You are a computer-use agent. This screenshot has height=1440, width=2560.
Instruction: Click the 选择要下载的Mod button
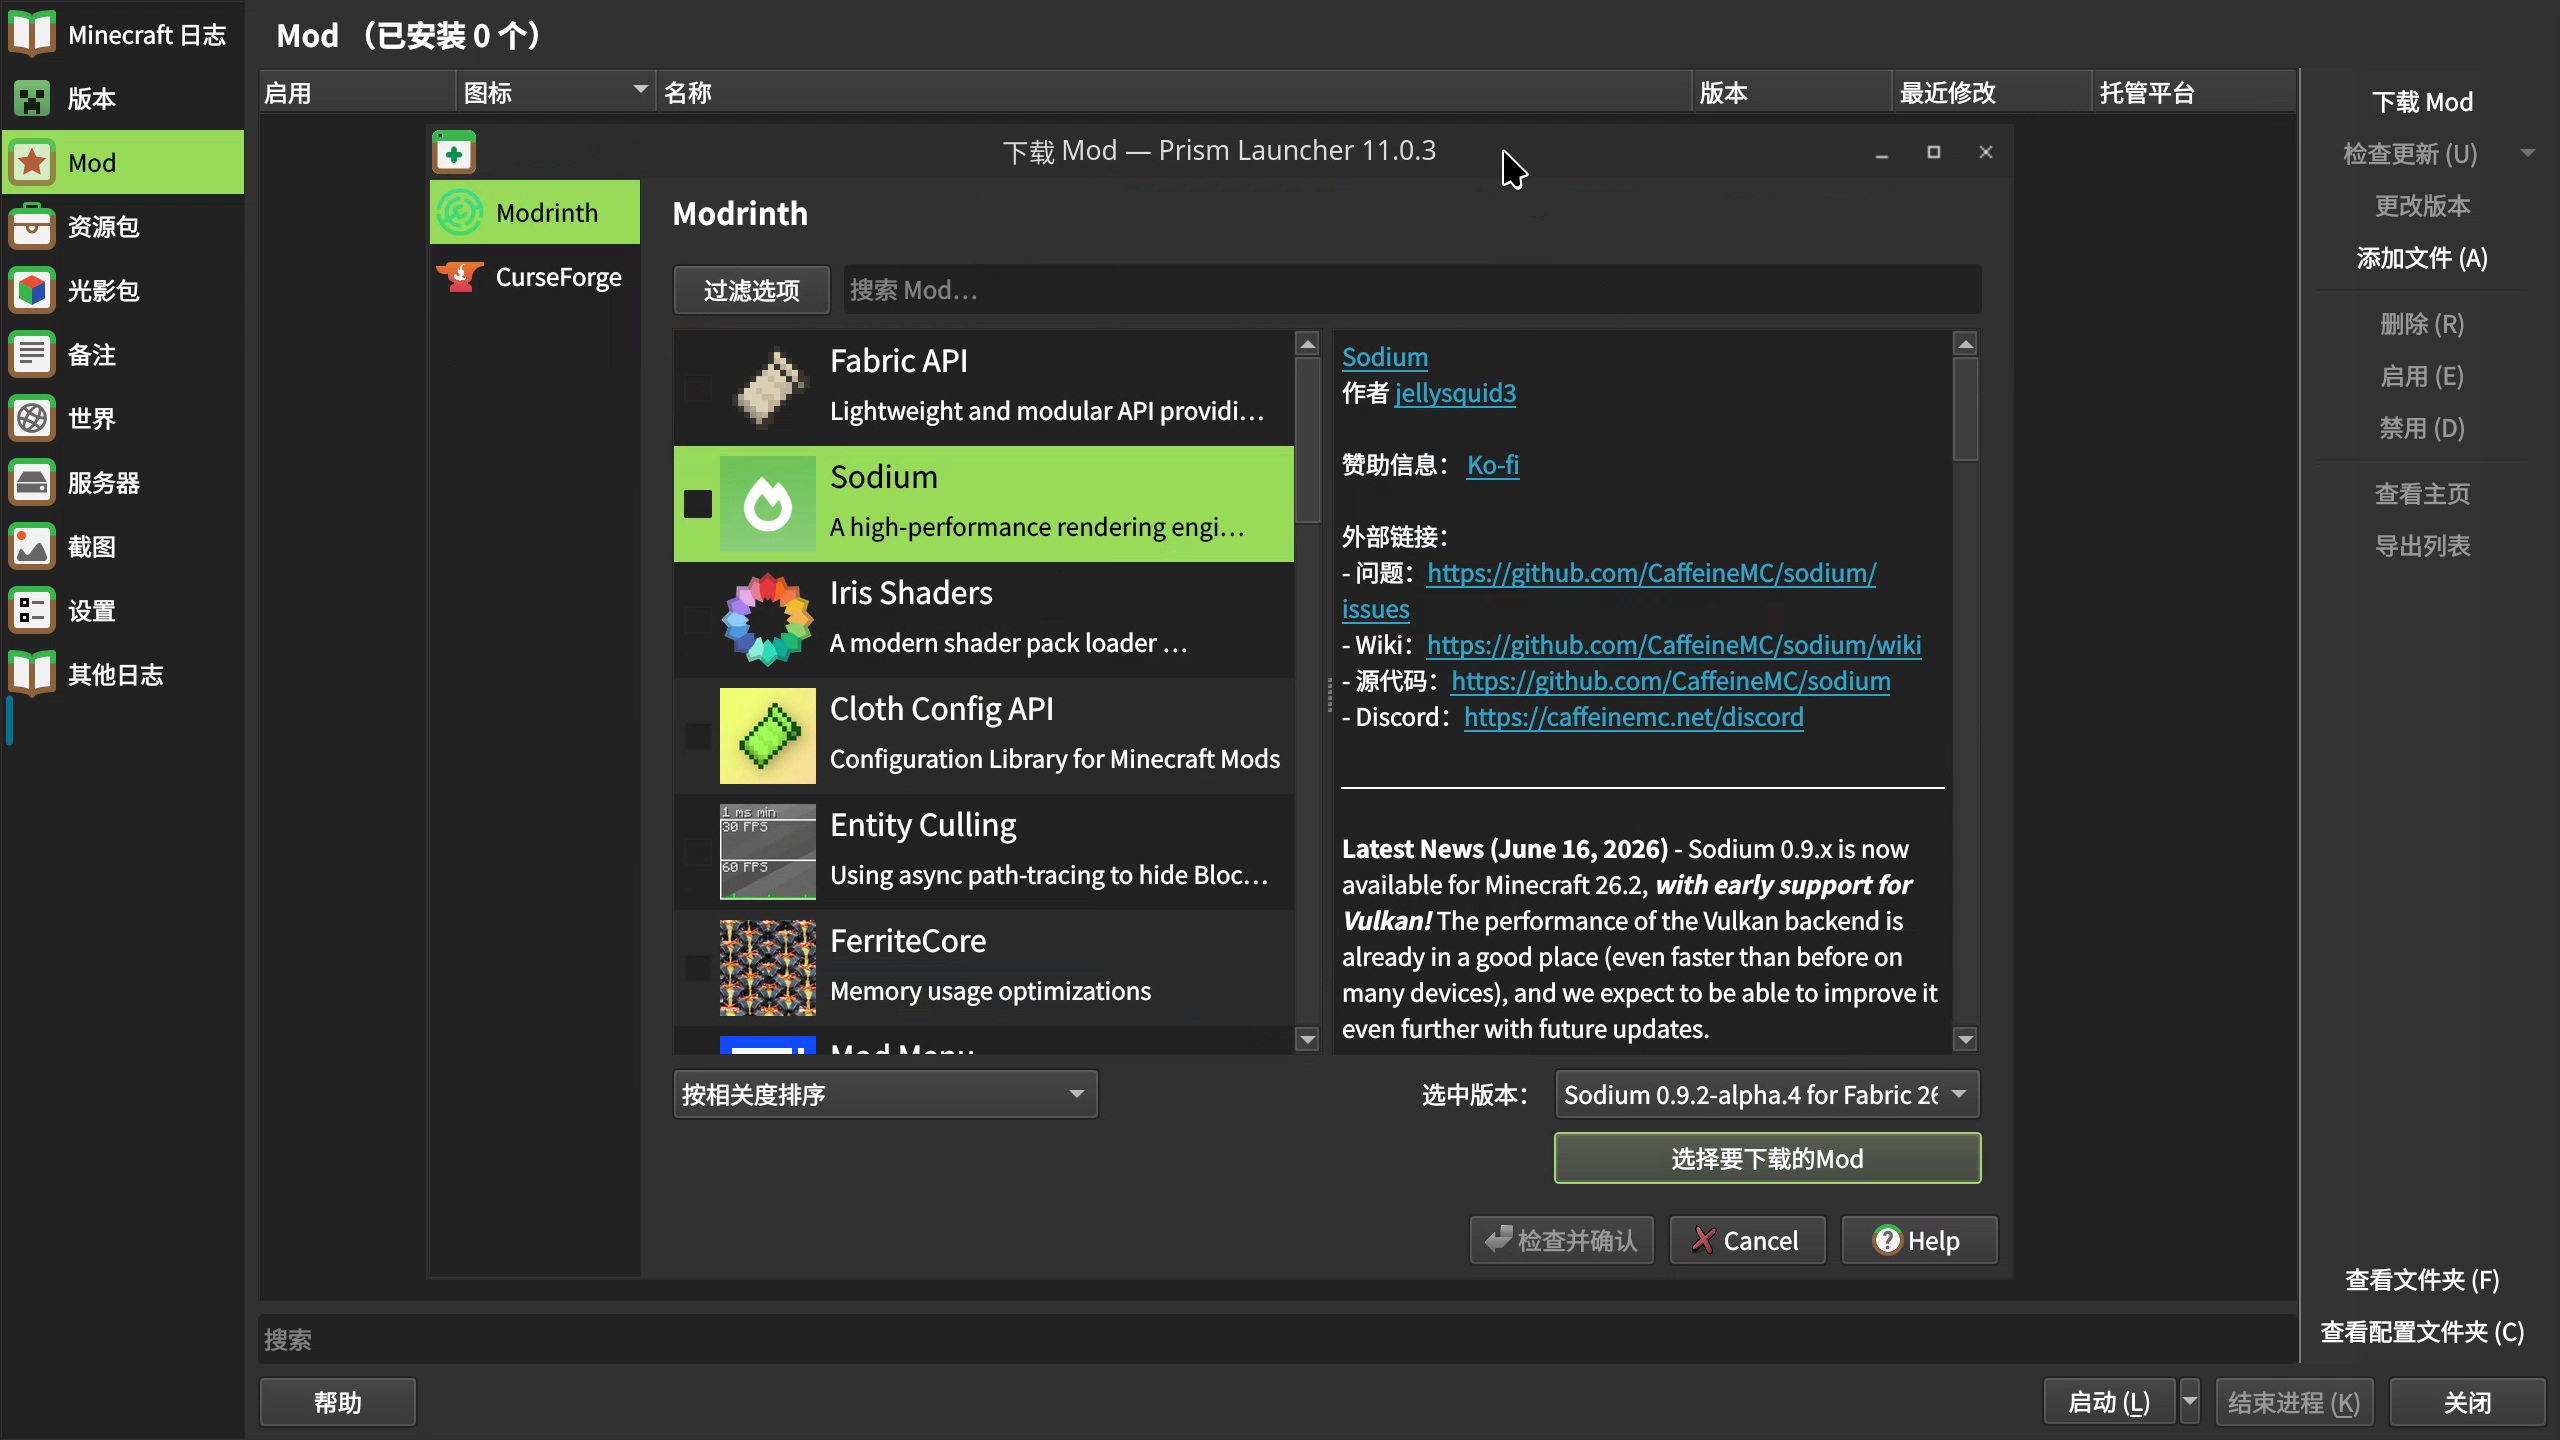1767,1158
